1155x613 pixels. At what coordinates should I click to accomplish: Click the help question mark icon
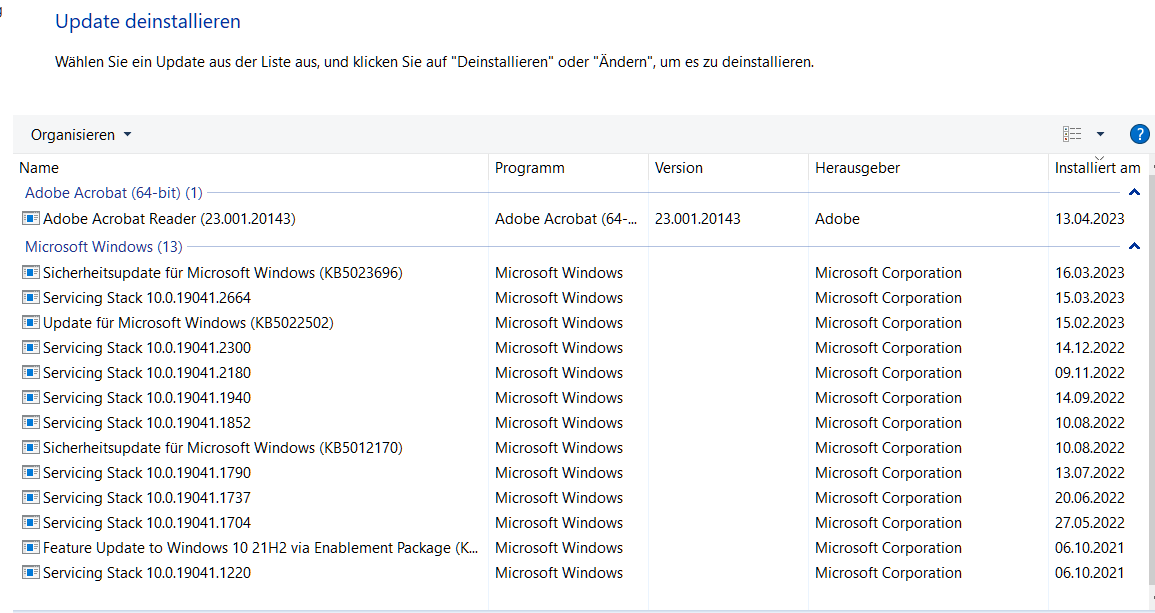pyautogui.click(x=1139, y=134)
